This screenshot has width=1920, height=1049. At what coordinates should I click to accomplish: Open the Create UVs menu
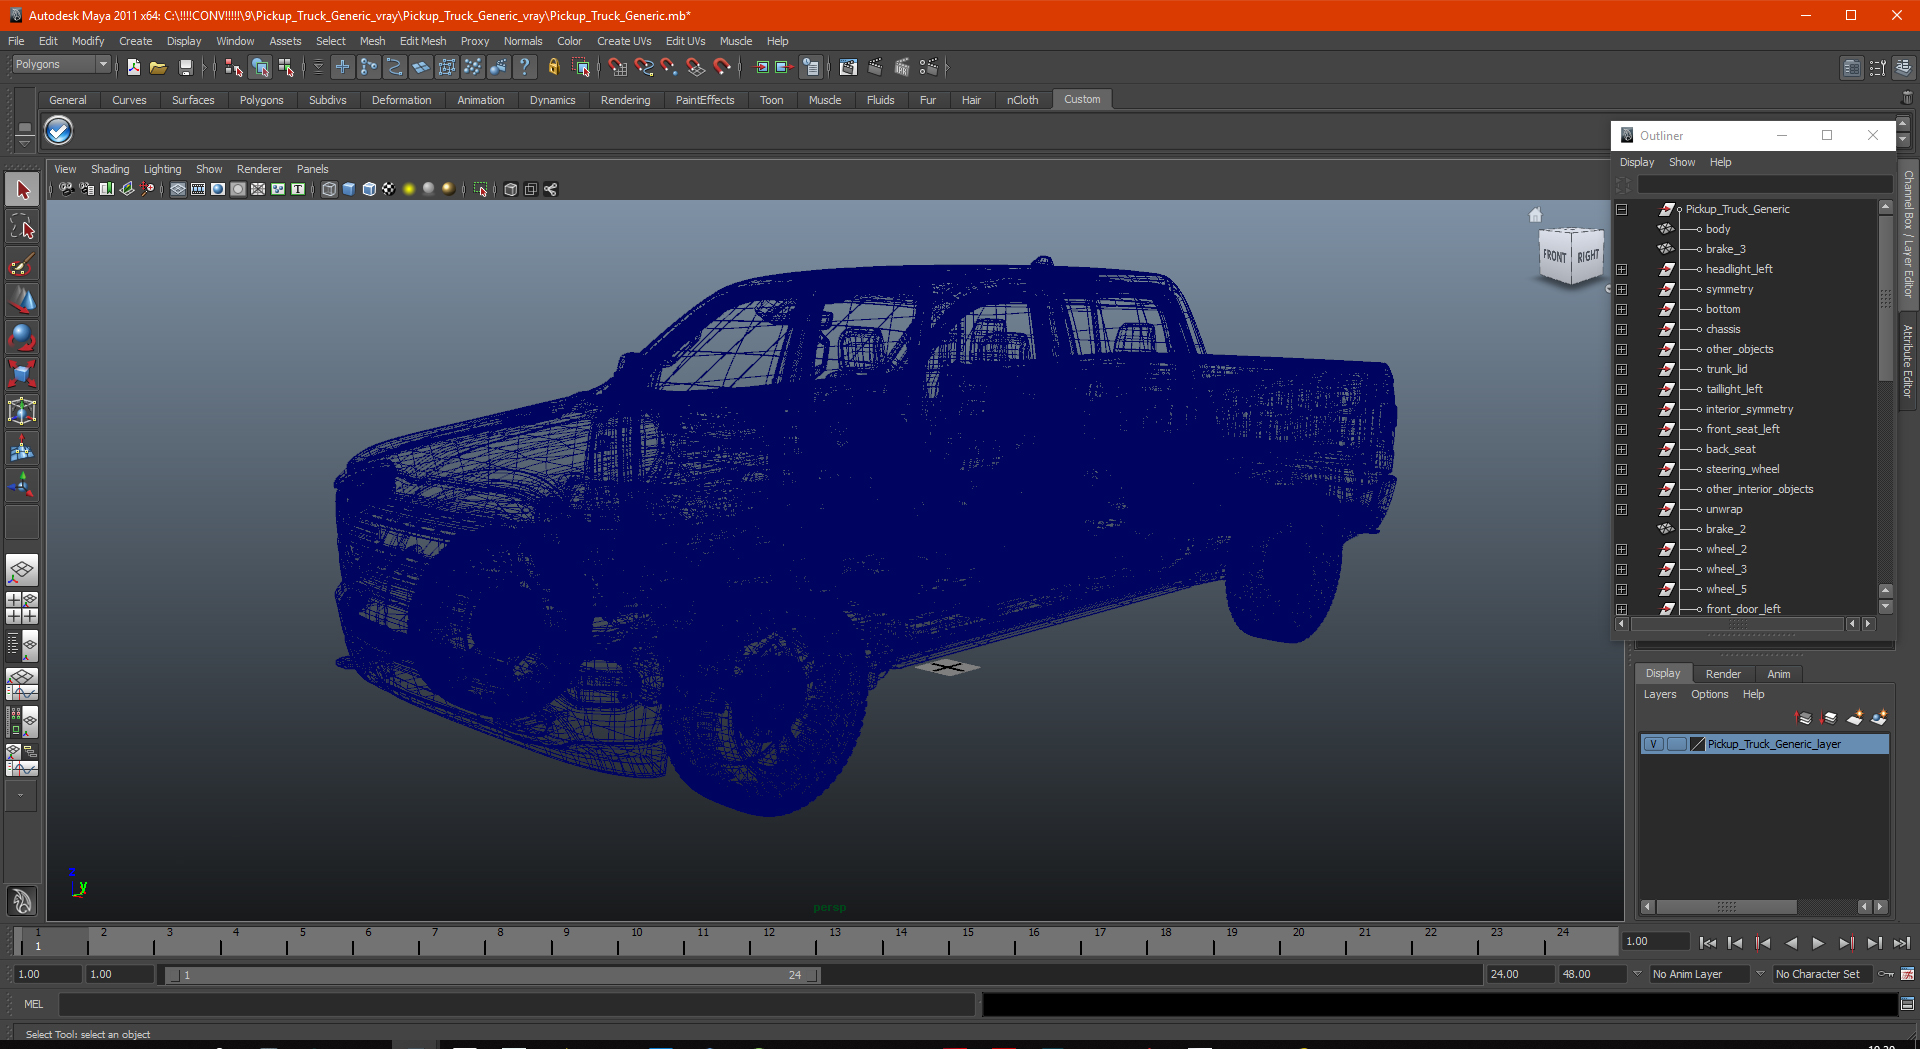pos(624,41)
